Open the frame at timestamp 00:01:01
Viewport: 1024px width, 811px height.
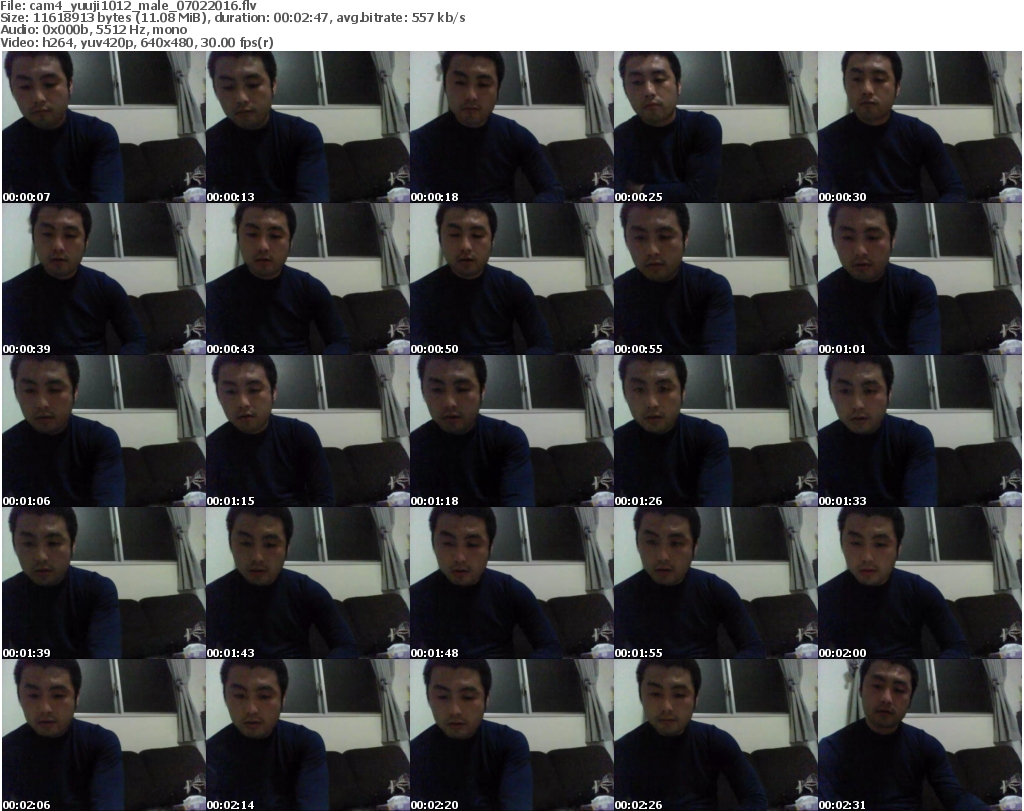920,279
